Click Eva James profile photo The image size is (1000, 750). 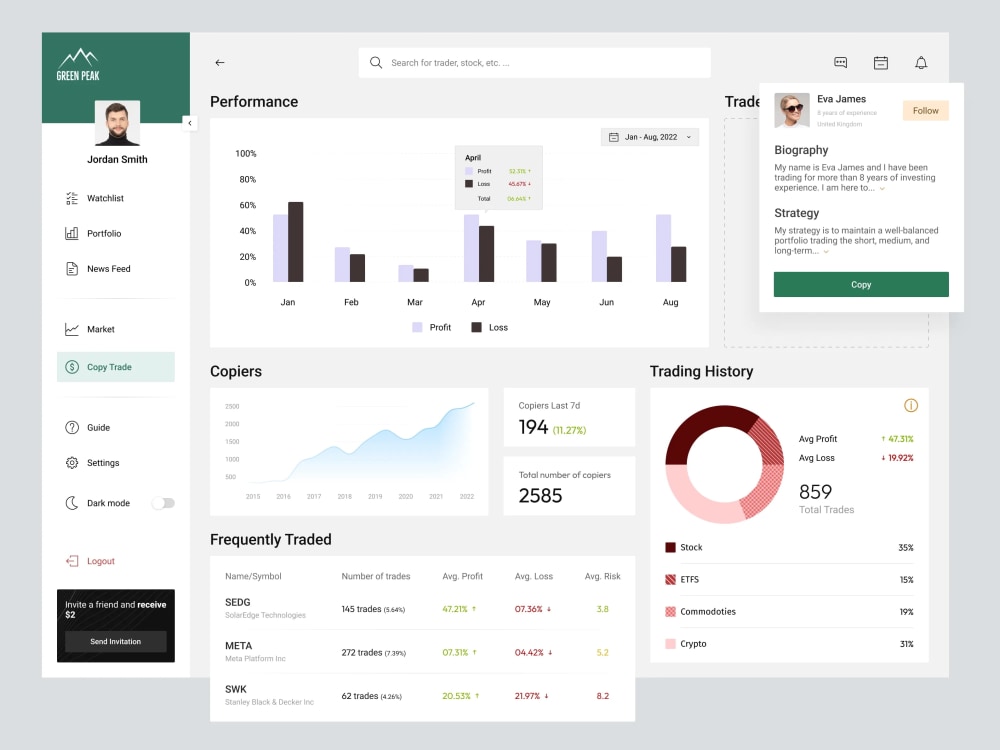click(x=791, y=110)
